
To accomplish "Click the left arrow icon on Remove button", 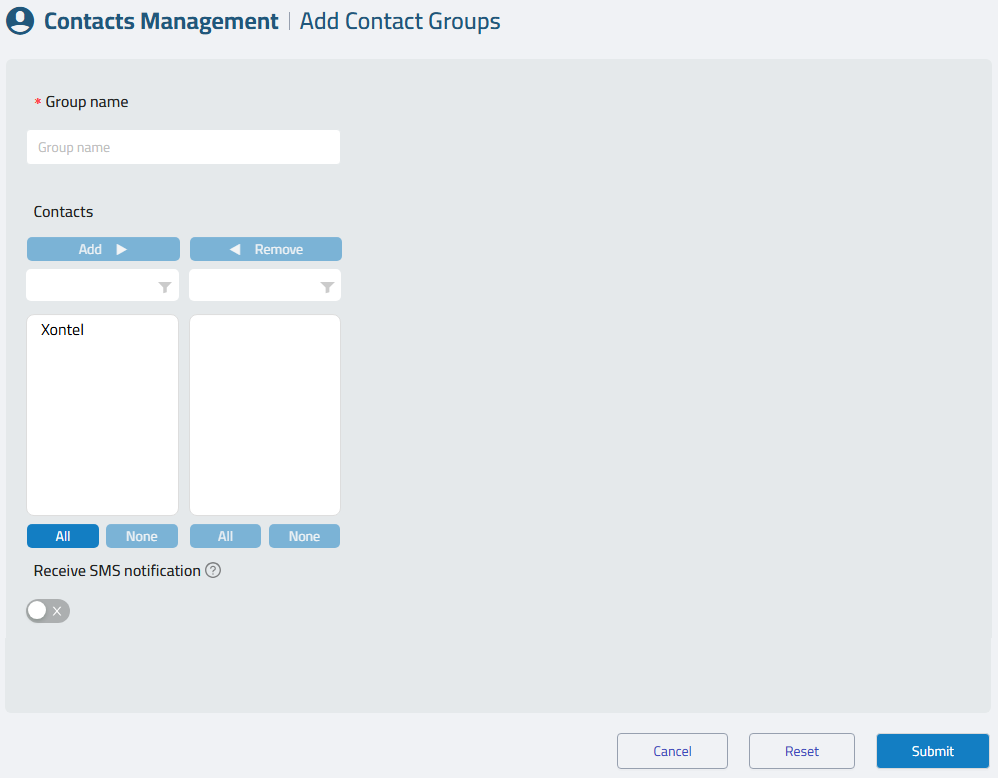I will click(235, 250).
